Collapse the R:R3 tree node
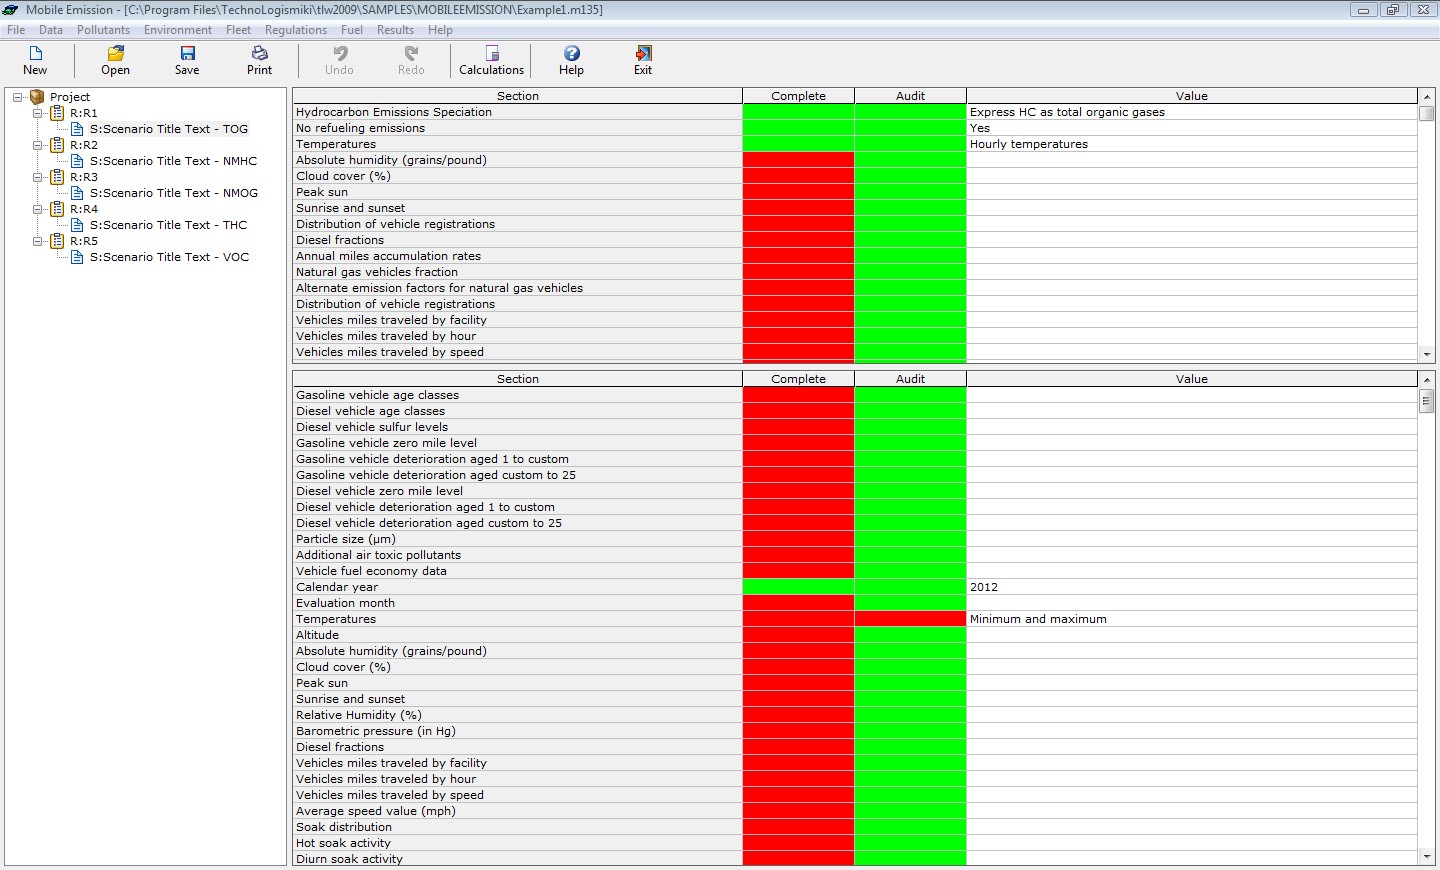 tap(38, 177)
